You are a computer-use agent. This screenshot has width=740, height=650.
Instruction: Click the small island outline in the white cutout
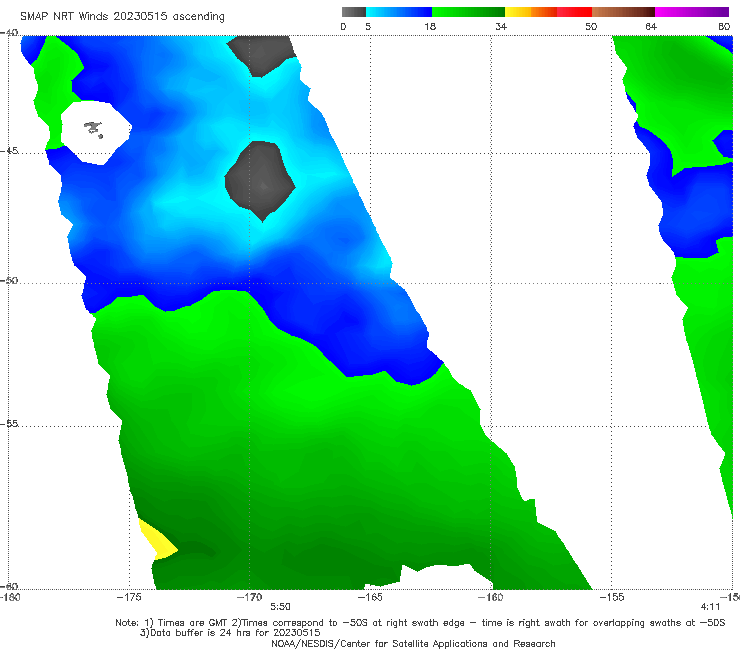(x=93, y=129)
